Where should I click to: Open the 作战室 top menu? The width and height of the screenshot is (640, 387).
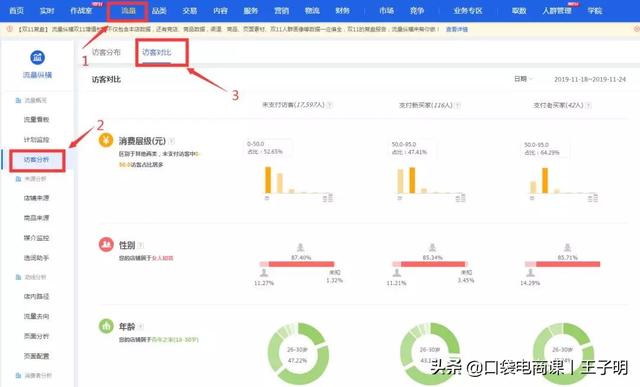81,11
